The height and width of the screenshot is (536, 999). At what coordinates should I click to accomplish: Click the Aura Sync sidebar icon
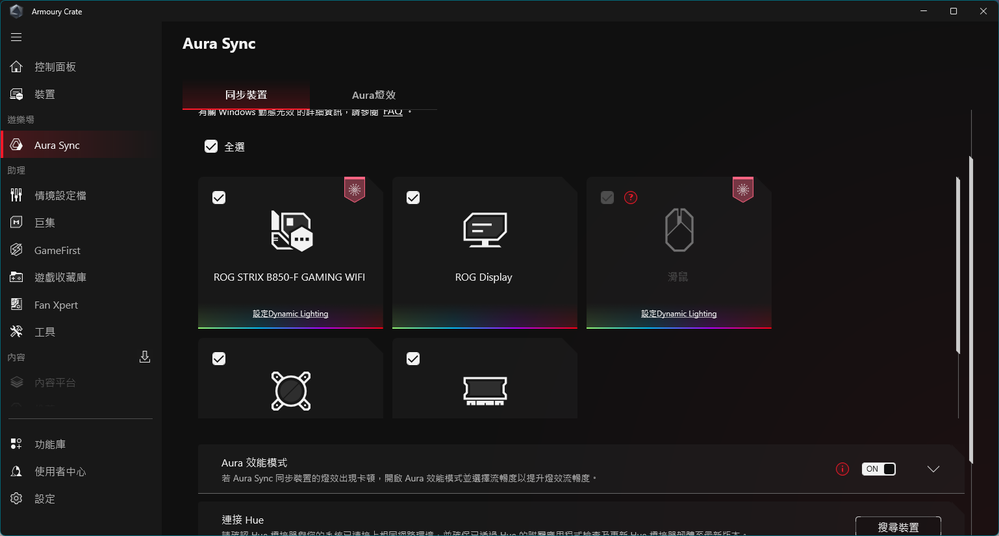click(17, 145)
